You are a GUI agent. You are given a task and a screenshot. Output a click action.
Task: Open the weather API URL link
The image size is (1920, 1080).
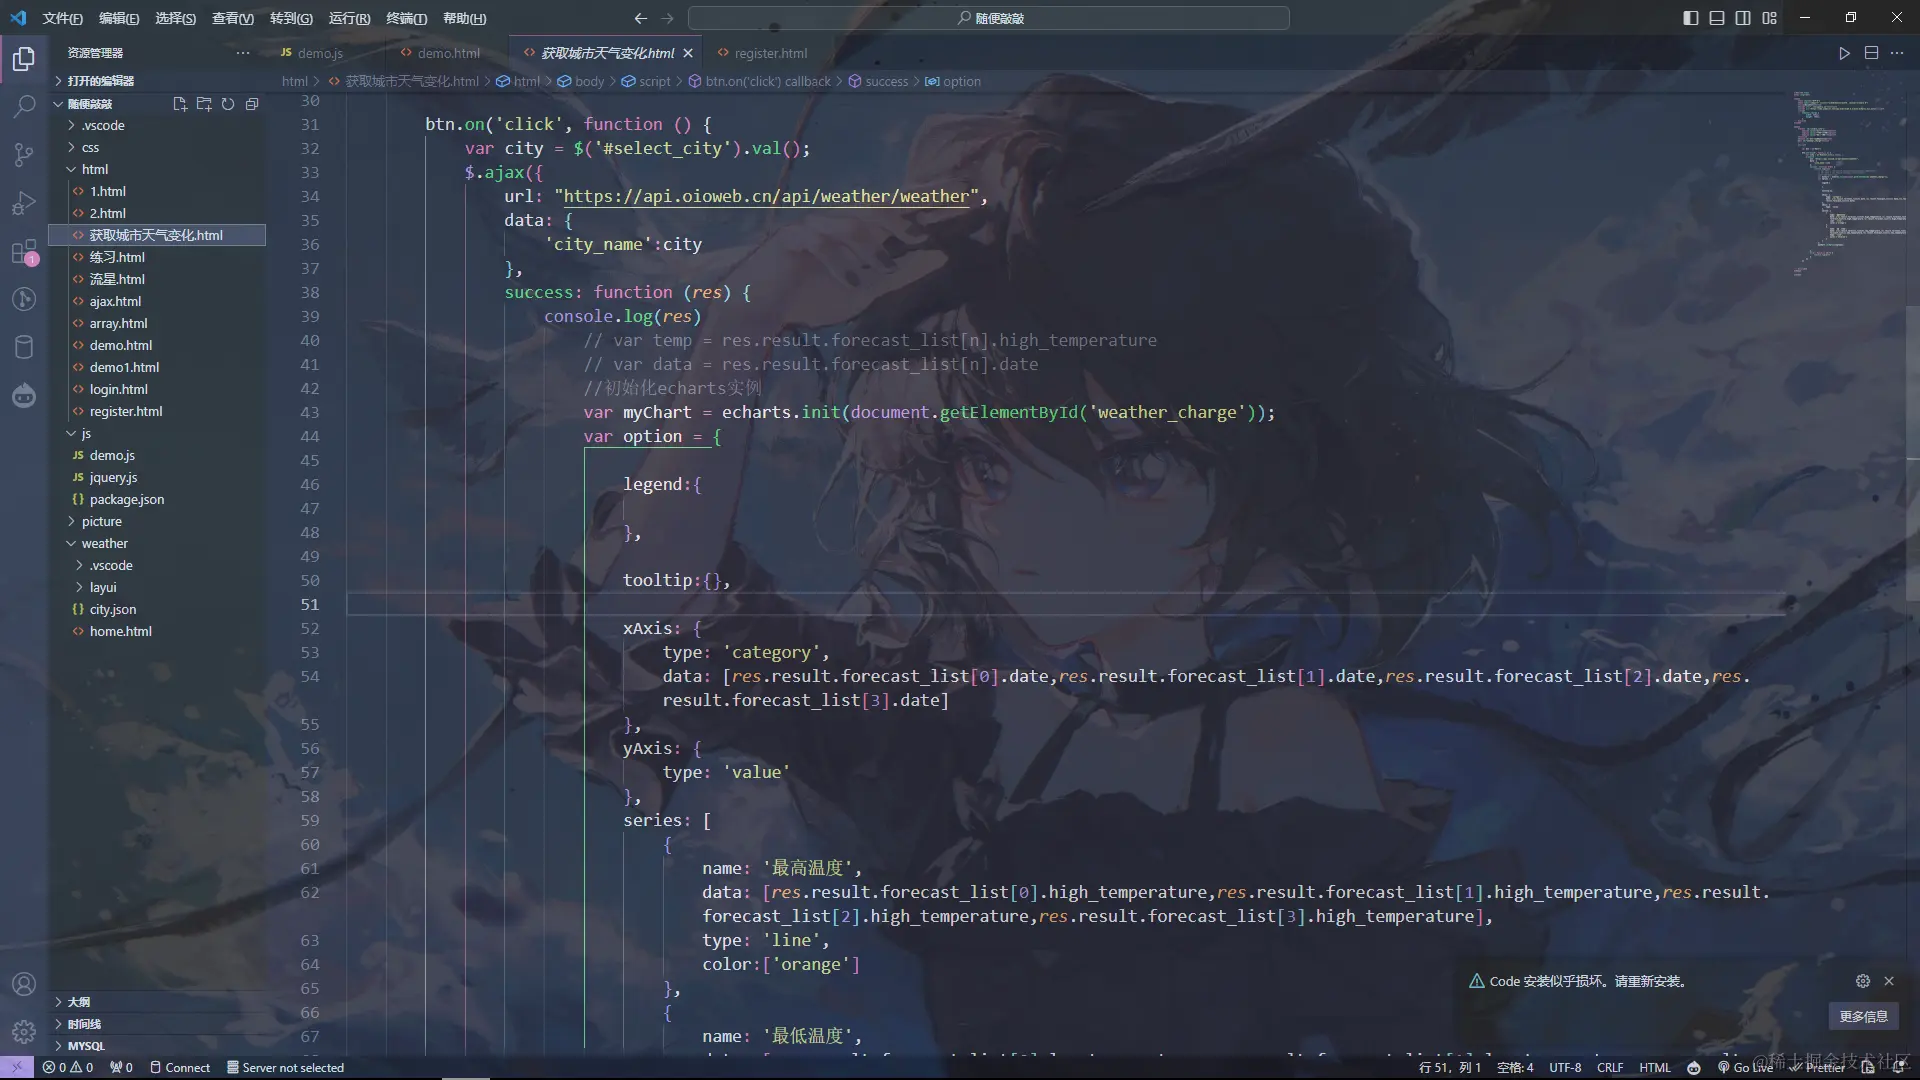766,196
